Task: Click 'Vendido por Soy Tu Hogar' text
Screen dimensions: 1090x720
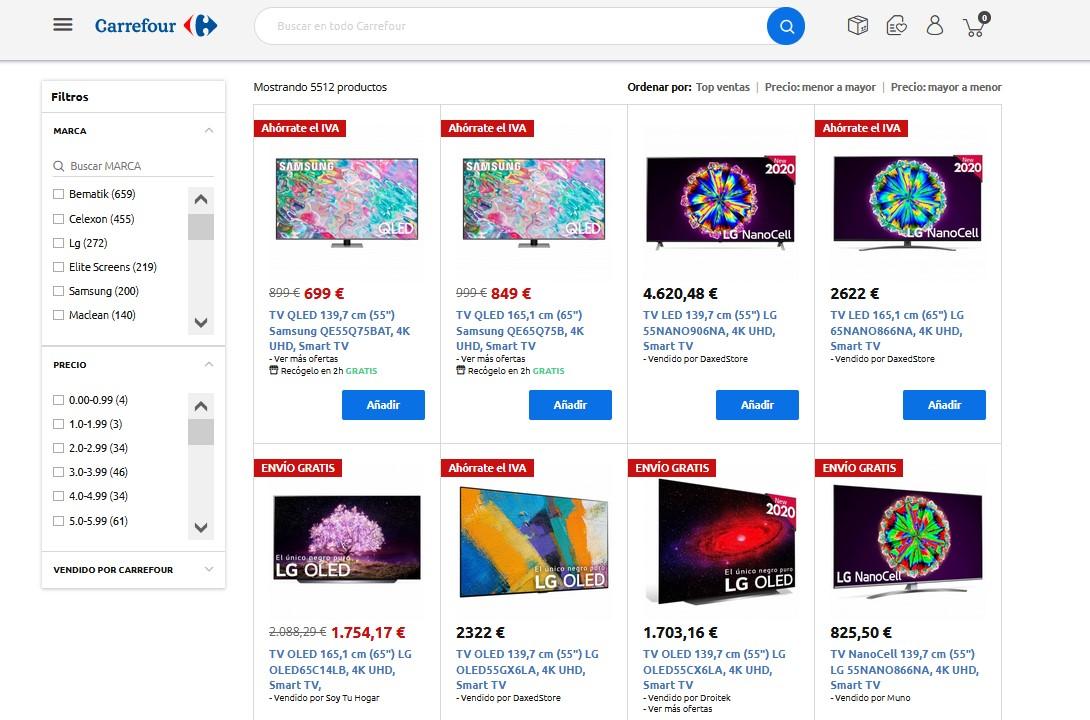Action: click(x=325, y=698)
